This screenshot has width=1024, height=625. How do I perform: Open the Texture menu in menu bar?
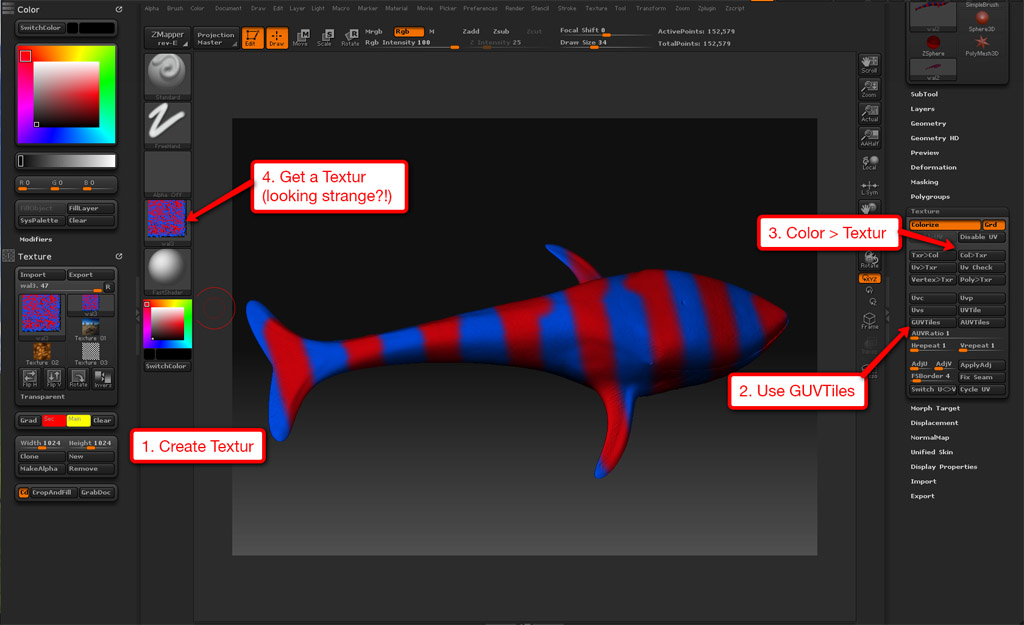(596, 7)
